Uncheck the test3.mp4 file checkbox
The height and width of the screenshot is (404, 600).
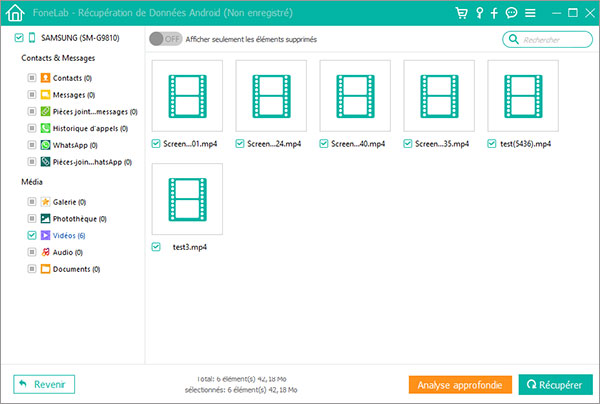[x=156, y=246]
